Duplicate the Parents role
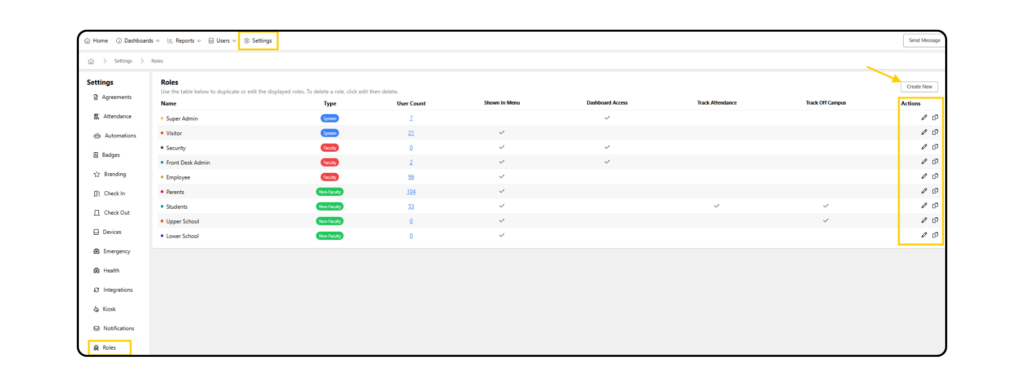Viewport: 1024px width, 386px height. (x=935, y=191)
